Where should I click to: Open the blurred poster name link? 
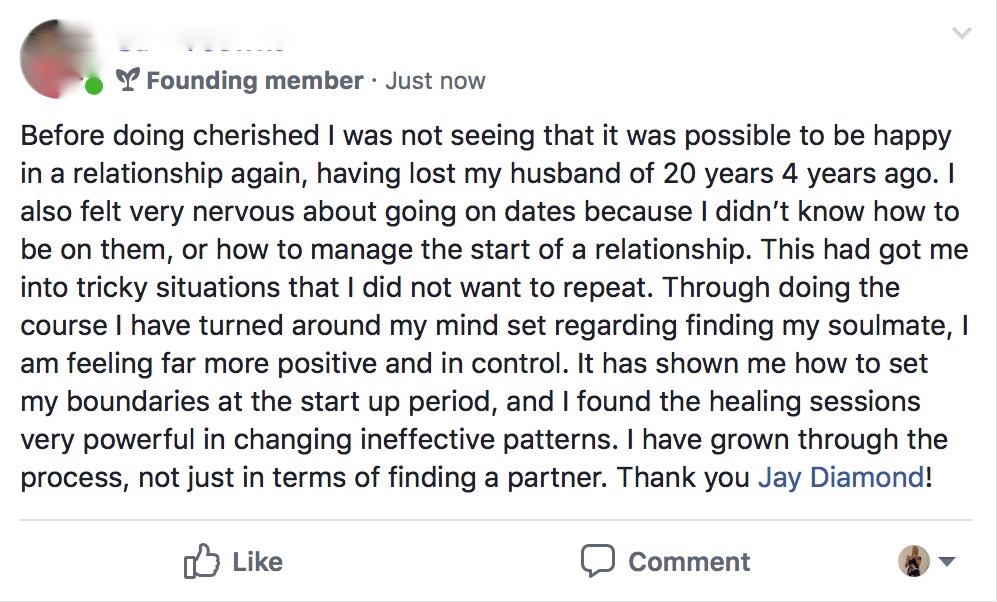pos(200,43)
